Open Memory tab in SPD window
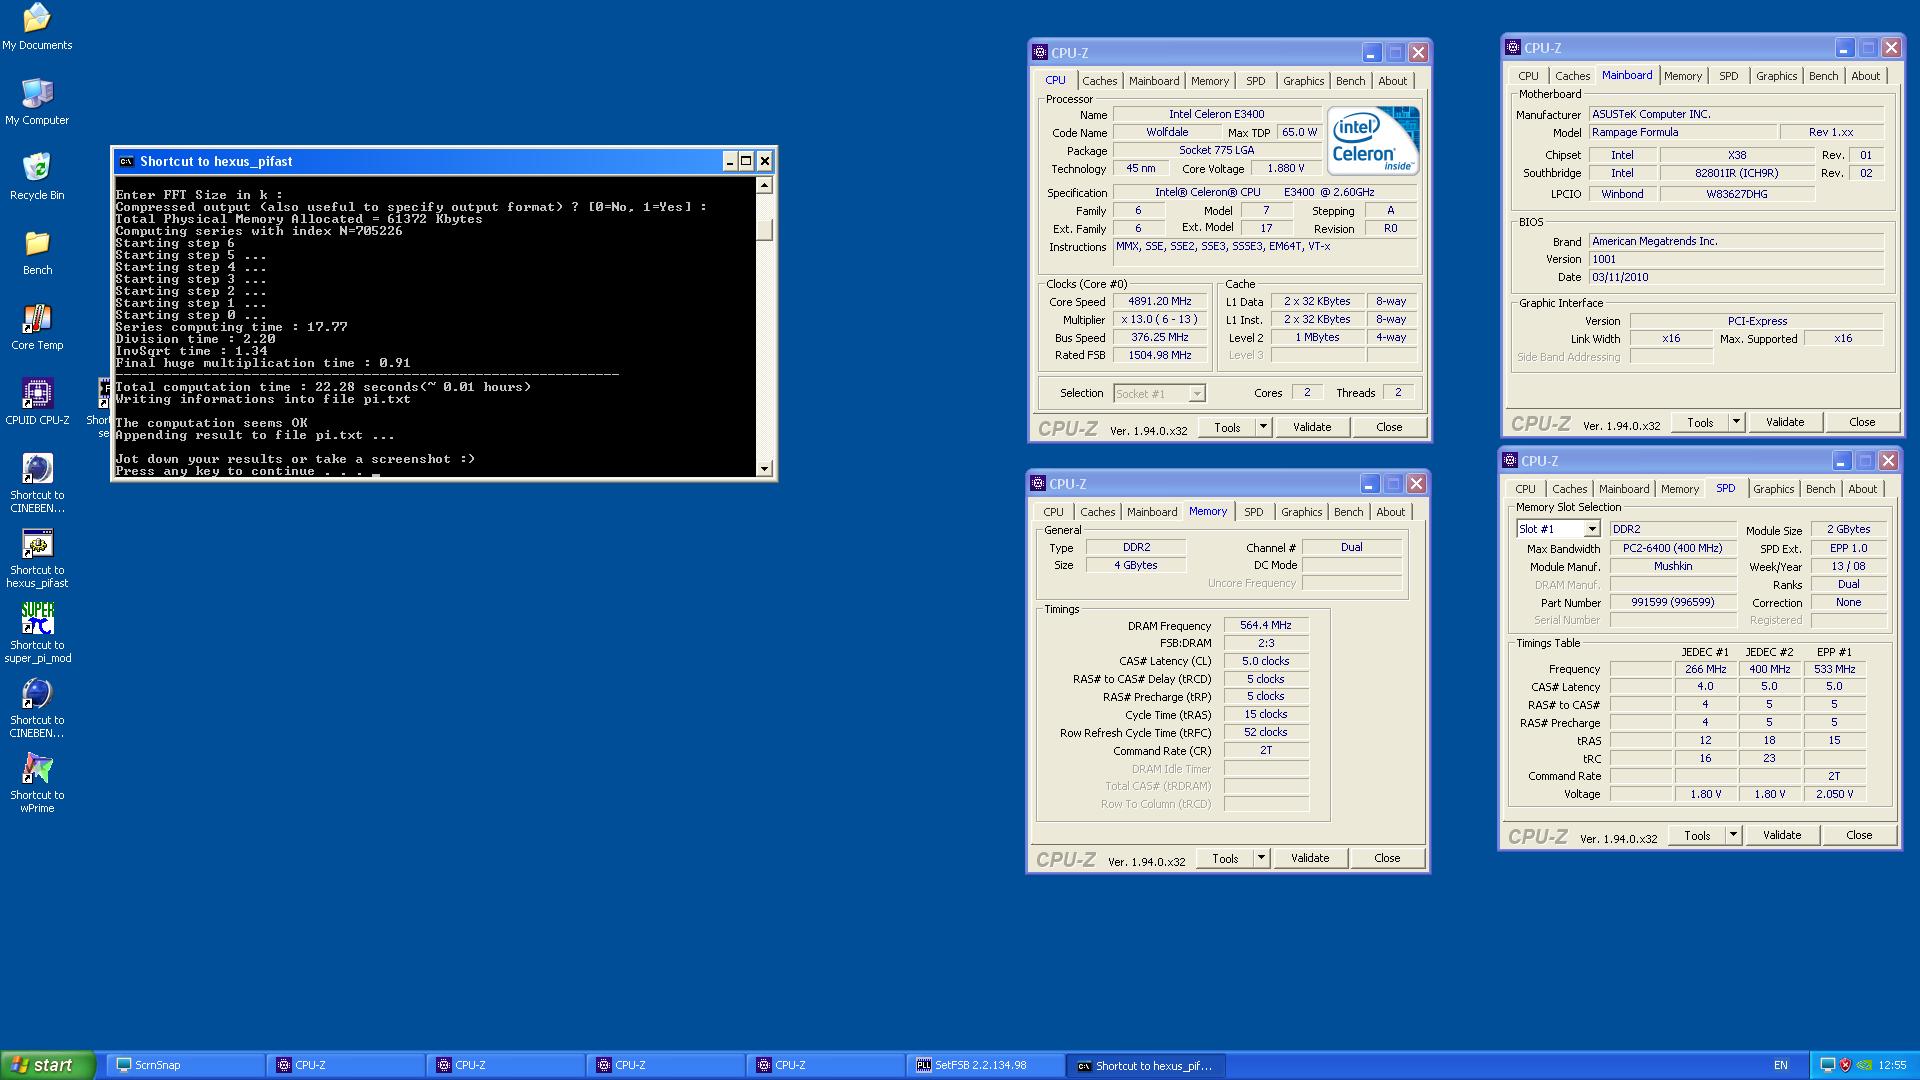1920x1080 pixels. tap(1680, 489)
